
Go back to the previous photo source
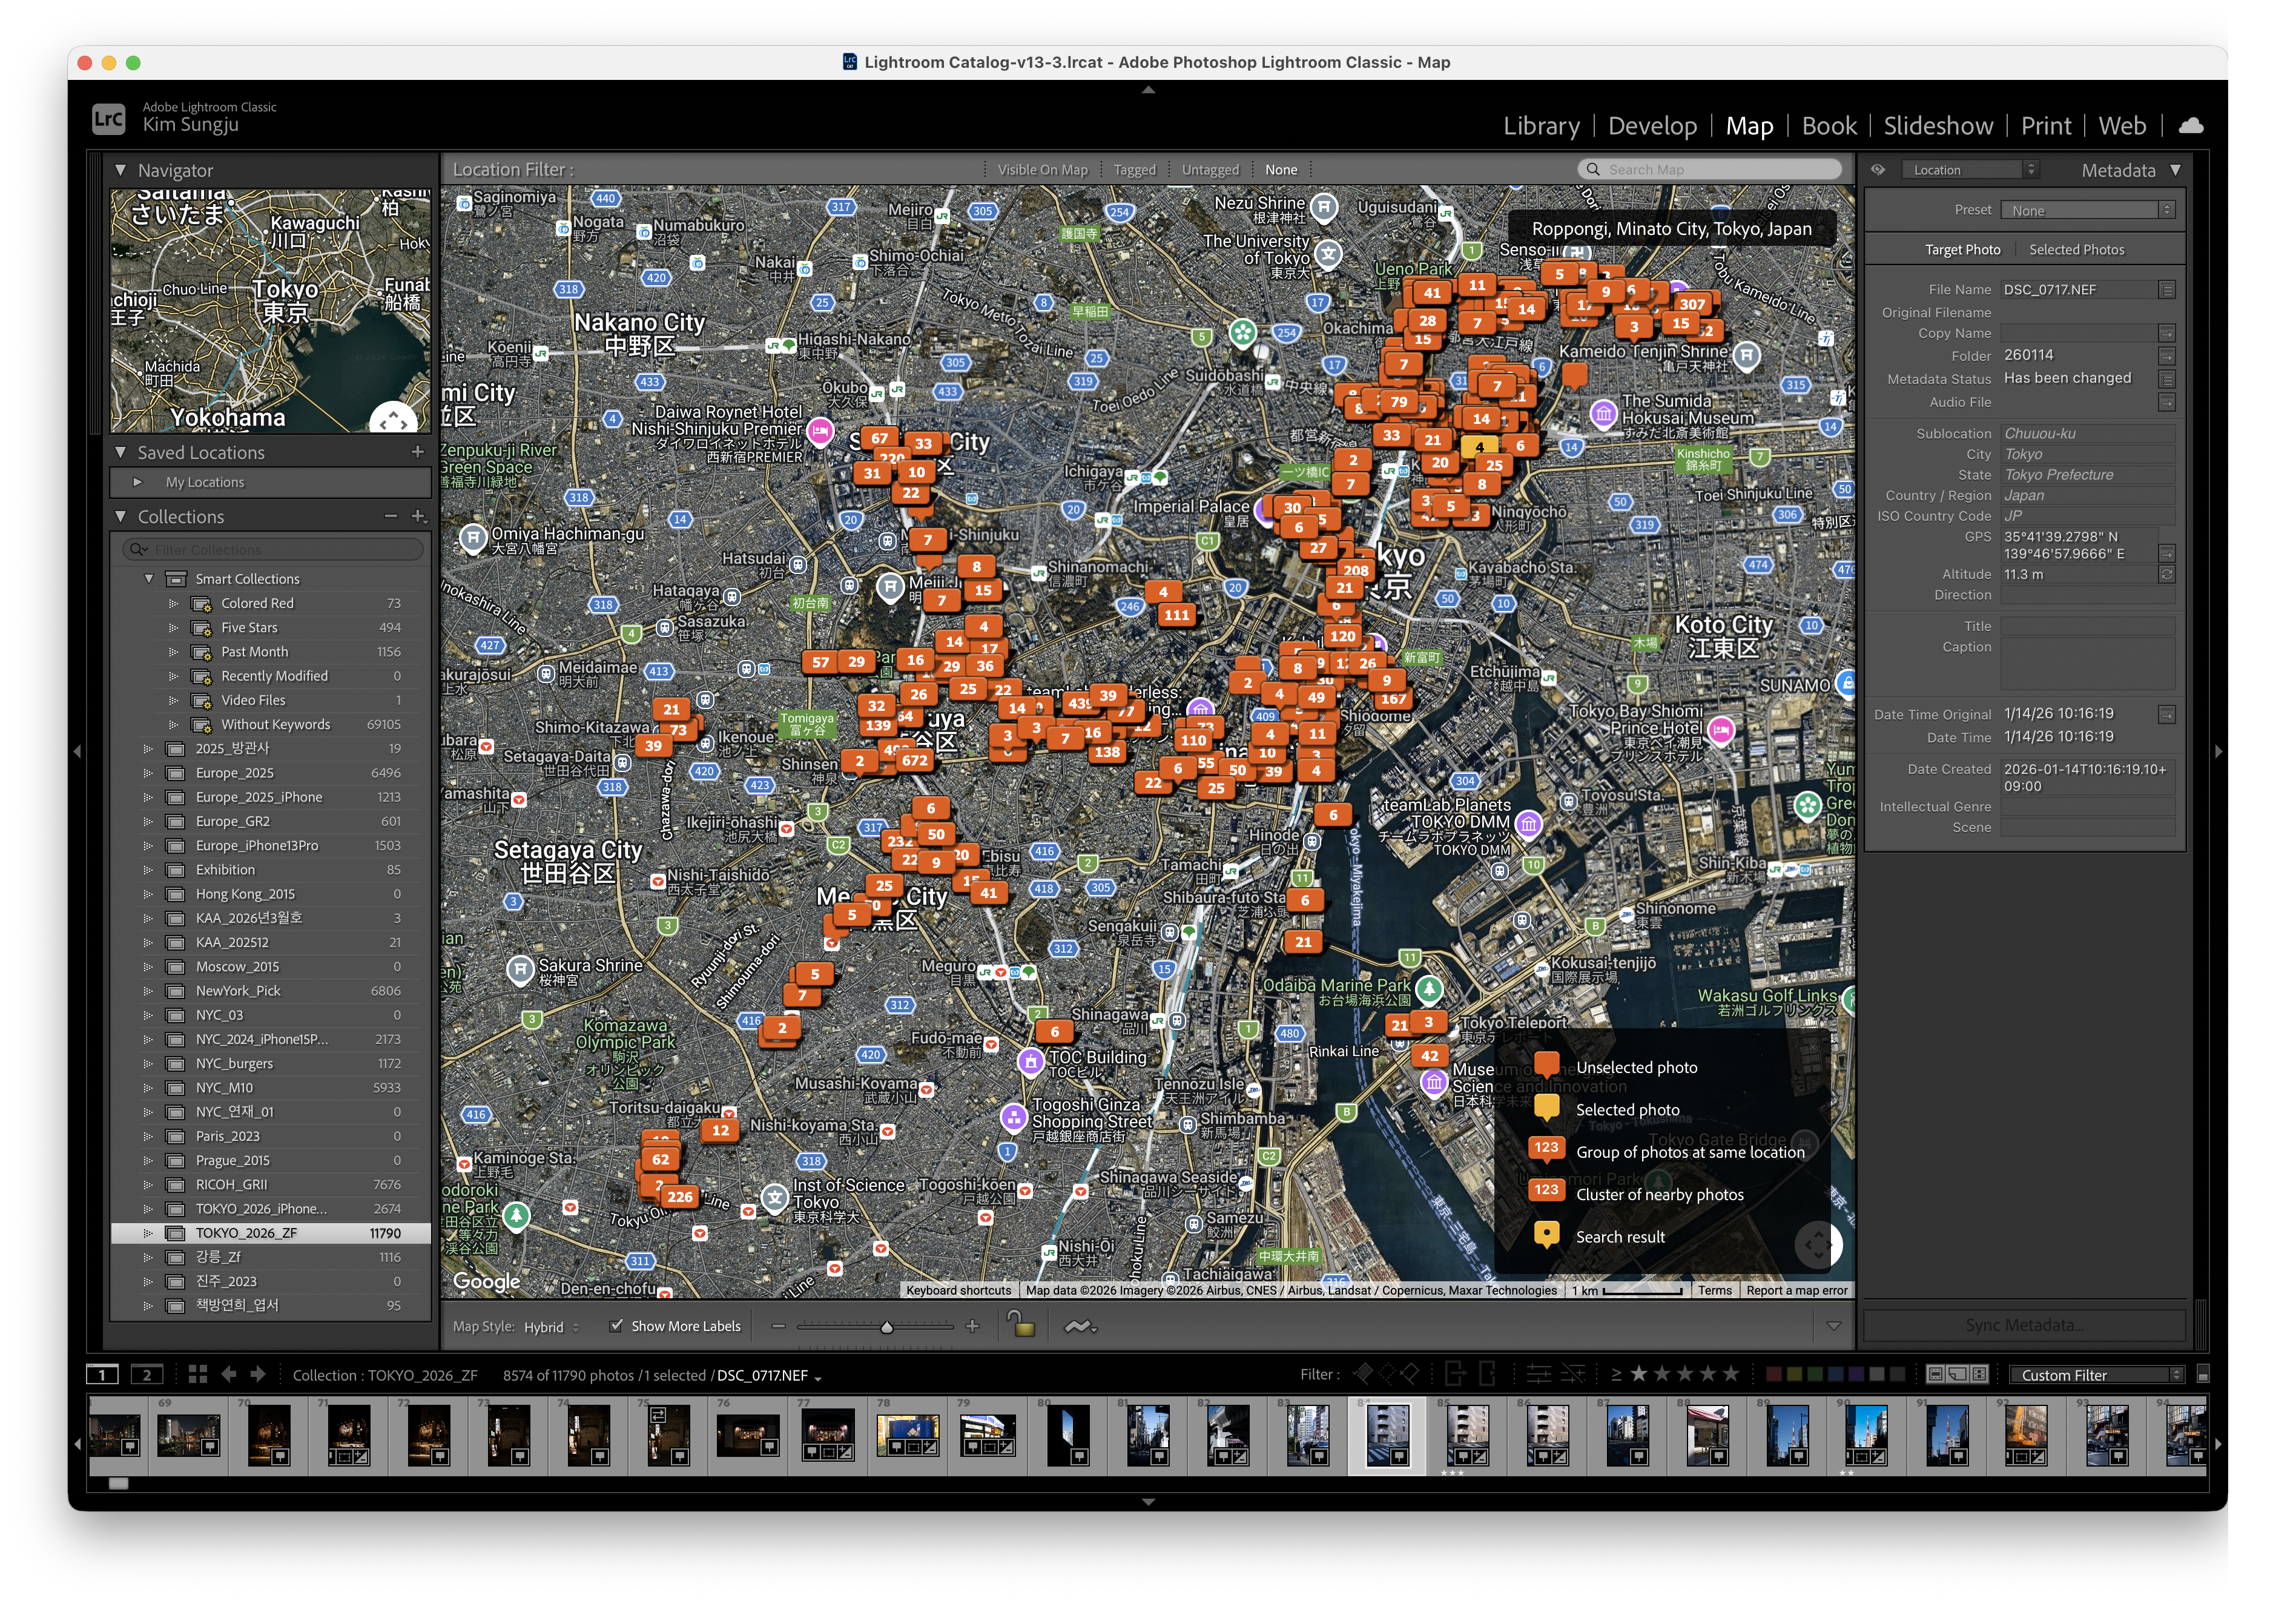tap(229, 1375)
